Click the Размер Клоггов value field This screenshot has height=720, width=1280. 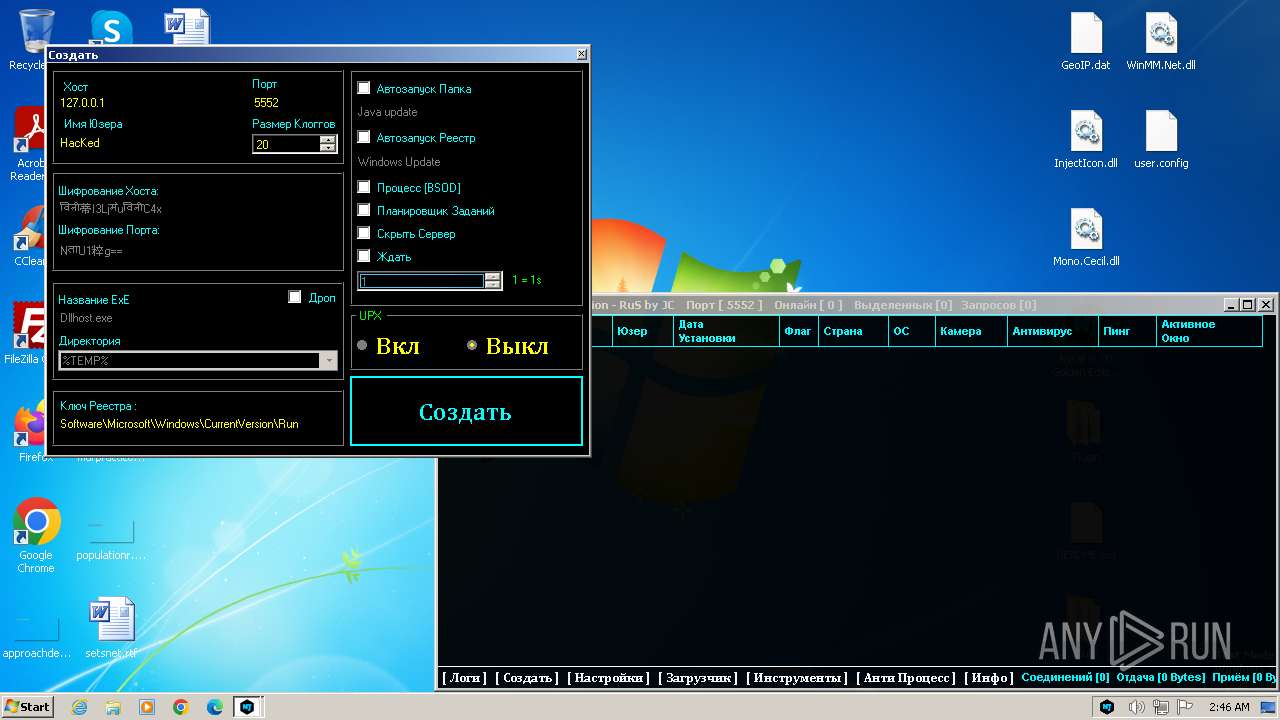(x=286, y=144)
